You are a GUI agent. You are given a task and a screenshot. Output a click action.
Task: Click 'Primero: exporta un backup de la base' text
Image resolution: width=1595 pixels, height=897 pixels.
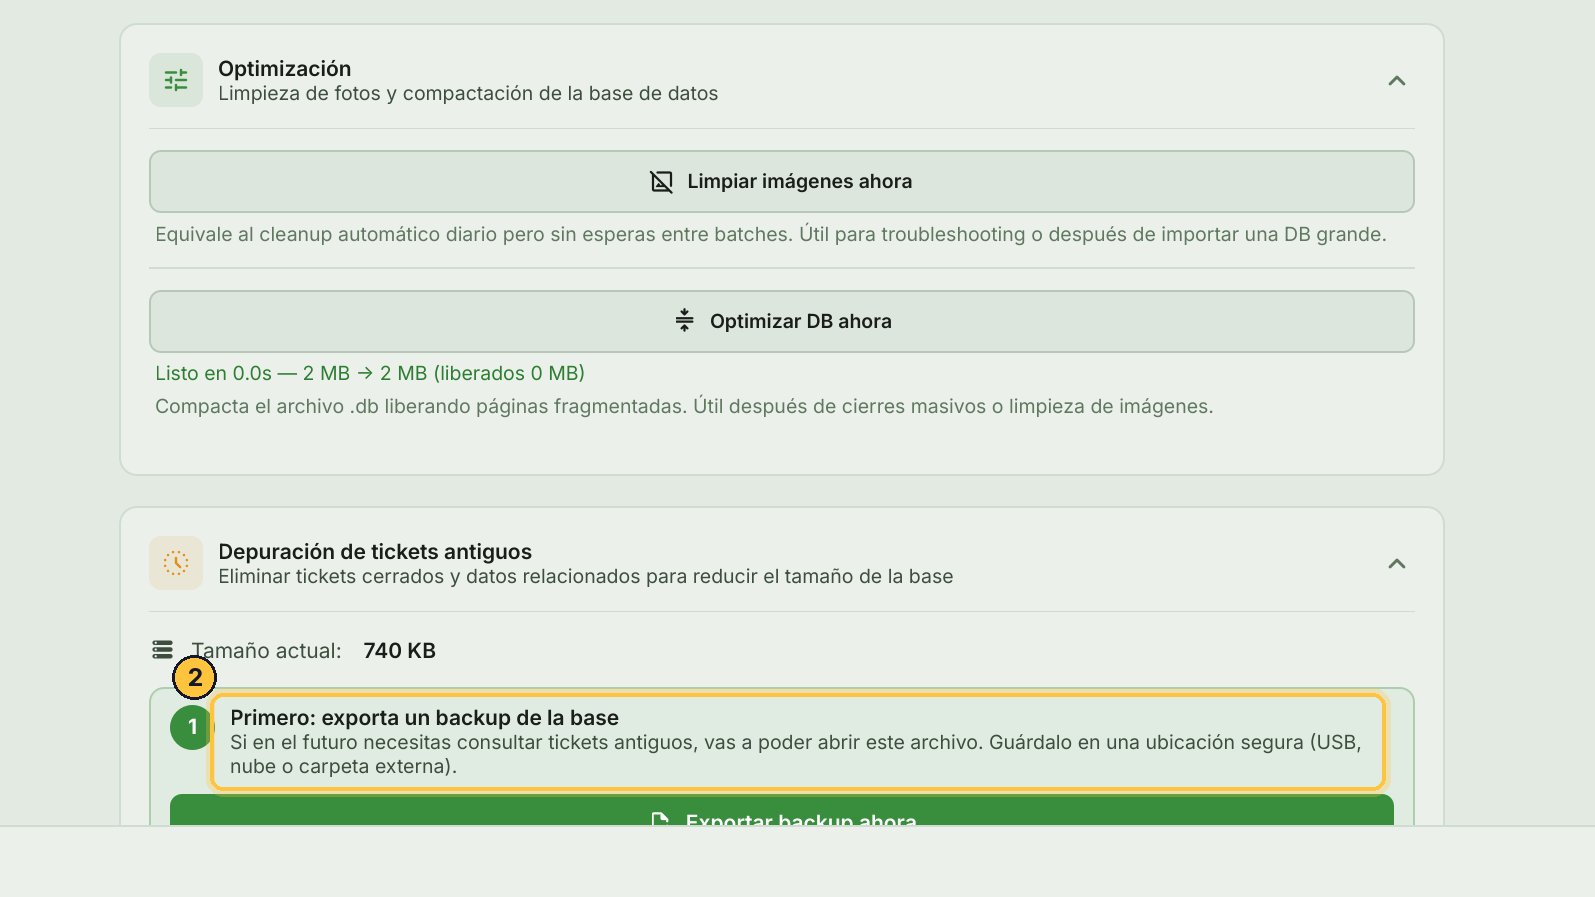click(x=425, y=718)
